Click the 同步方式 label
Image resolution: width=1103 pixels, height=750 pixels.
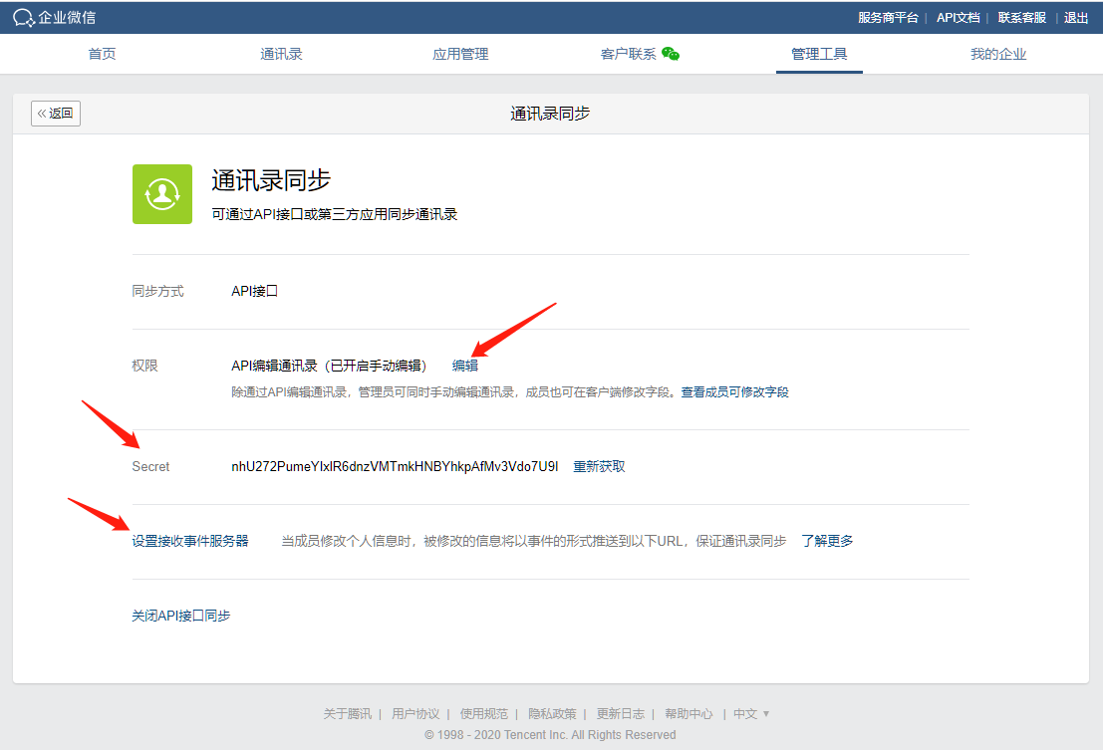[x=158, y=291]
